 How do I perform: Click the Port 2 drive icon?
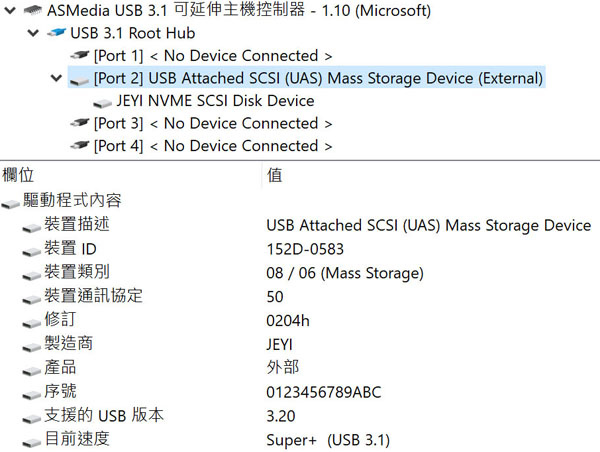[80, 80]
